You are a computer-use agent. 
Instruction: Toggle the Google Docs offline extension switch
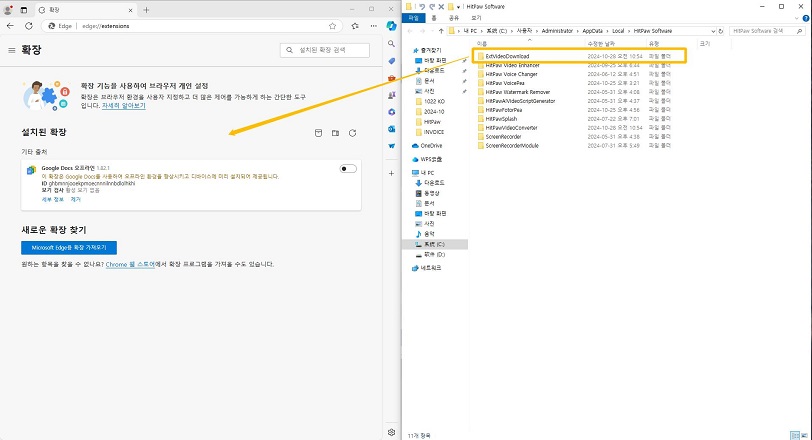point(348,169)
